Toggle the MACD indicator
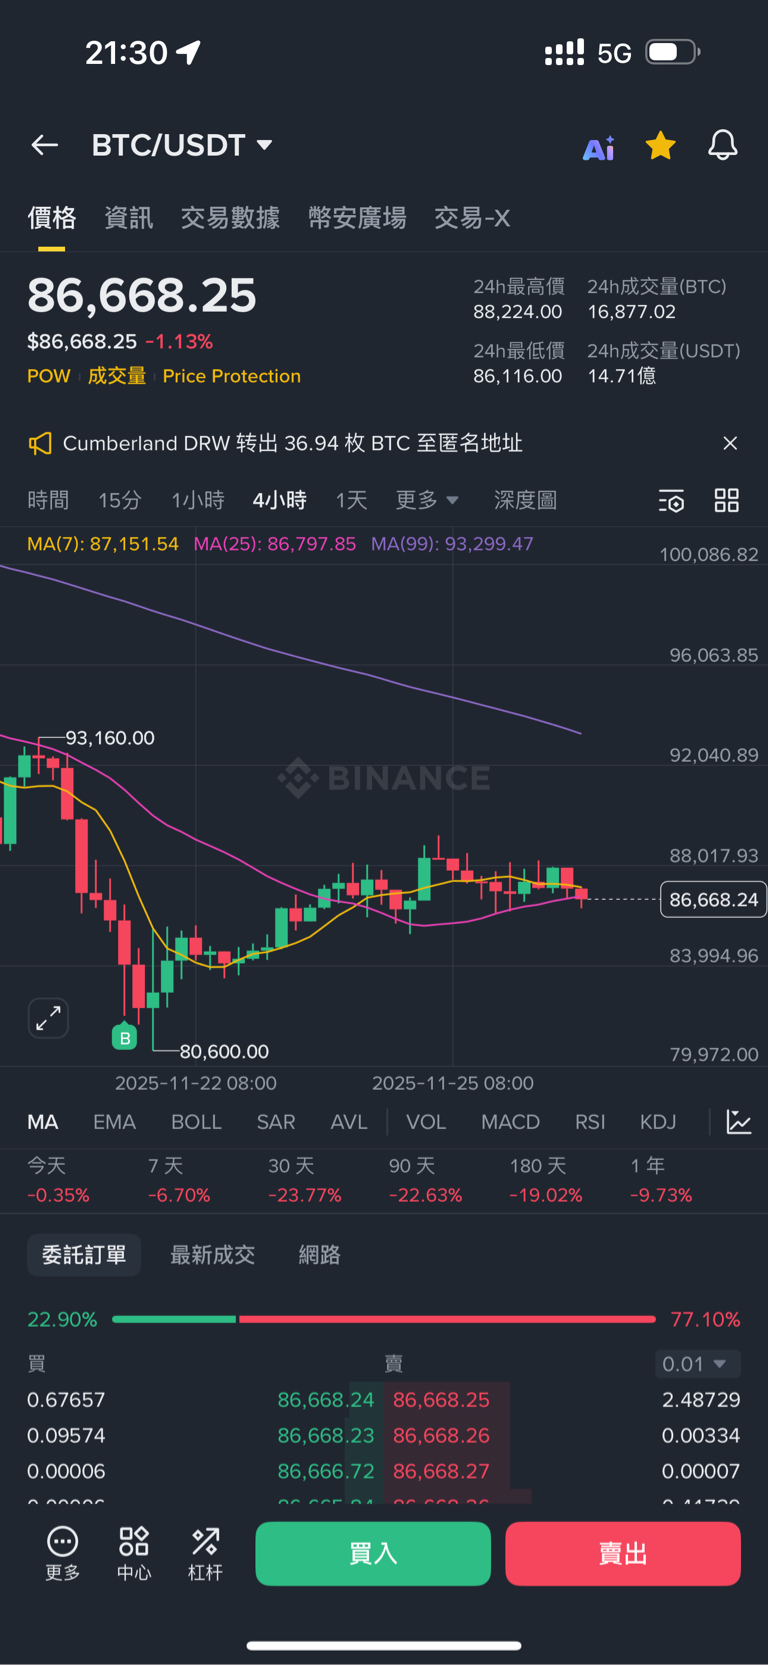 pyautogui.click(x=510, y=1122)
